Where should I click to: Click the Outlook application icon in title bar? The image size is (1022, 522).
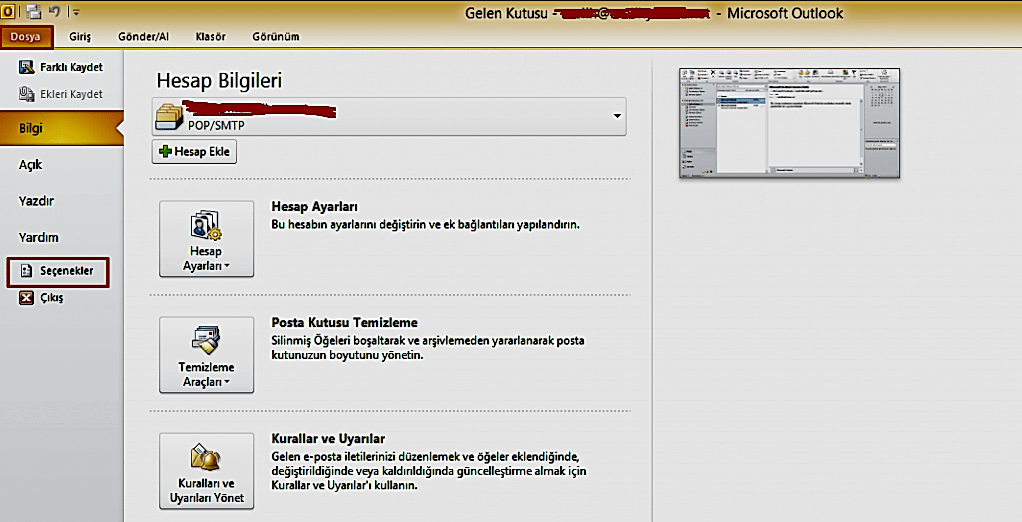8,11
